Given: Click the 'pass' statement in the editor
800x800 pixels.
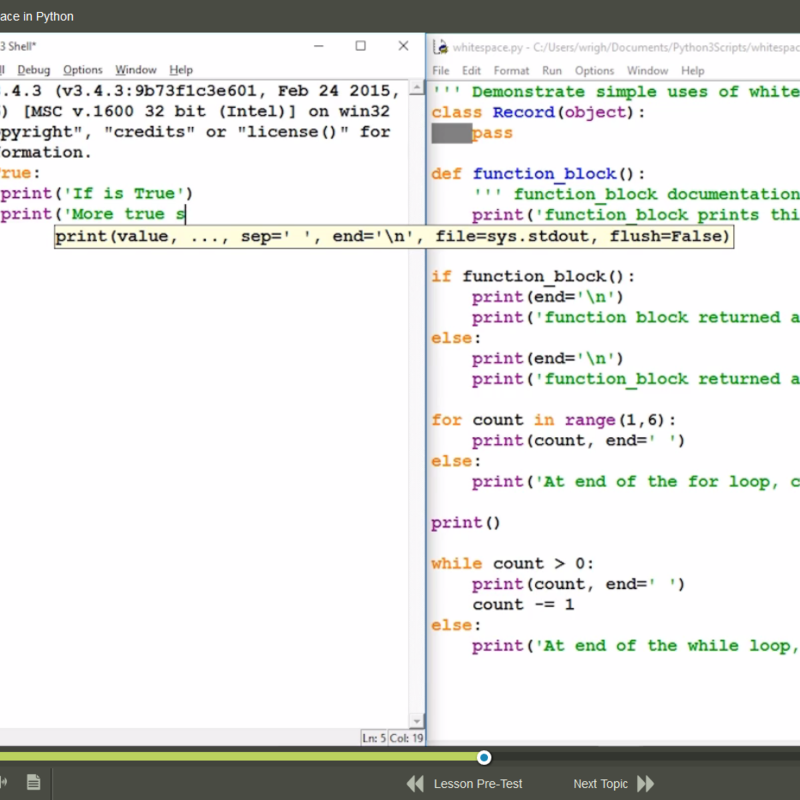Looking at the screenshot, I should coord(492,133).
